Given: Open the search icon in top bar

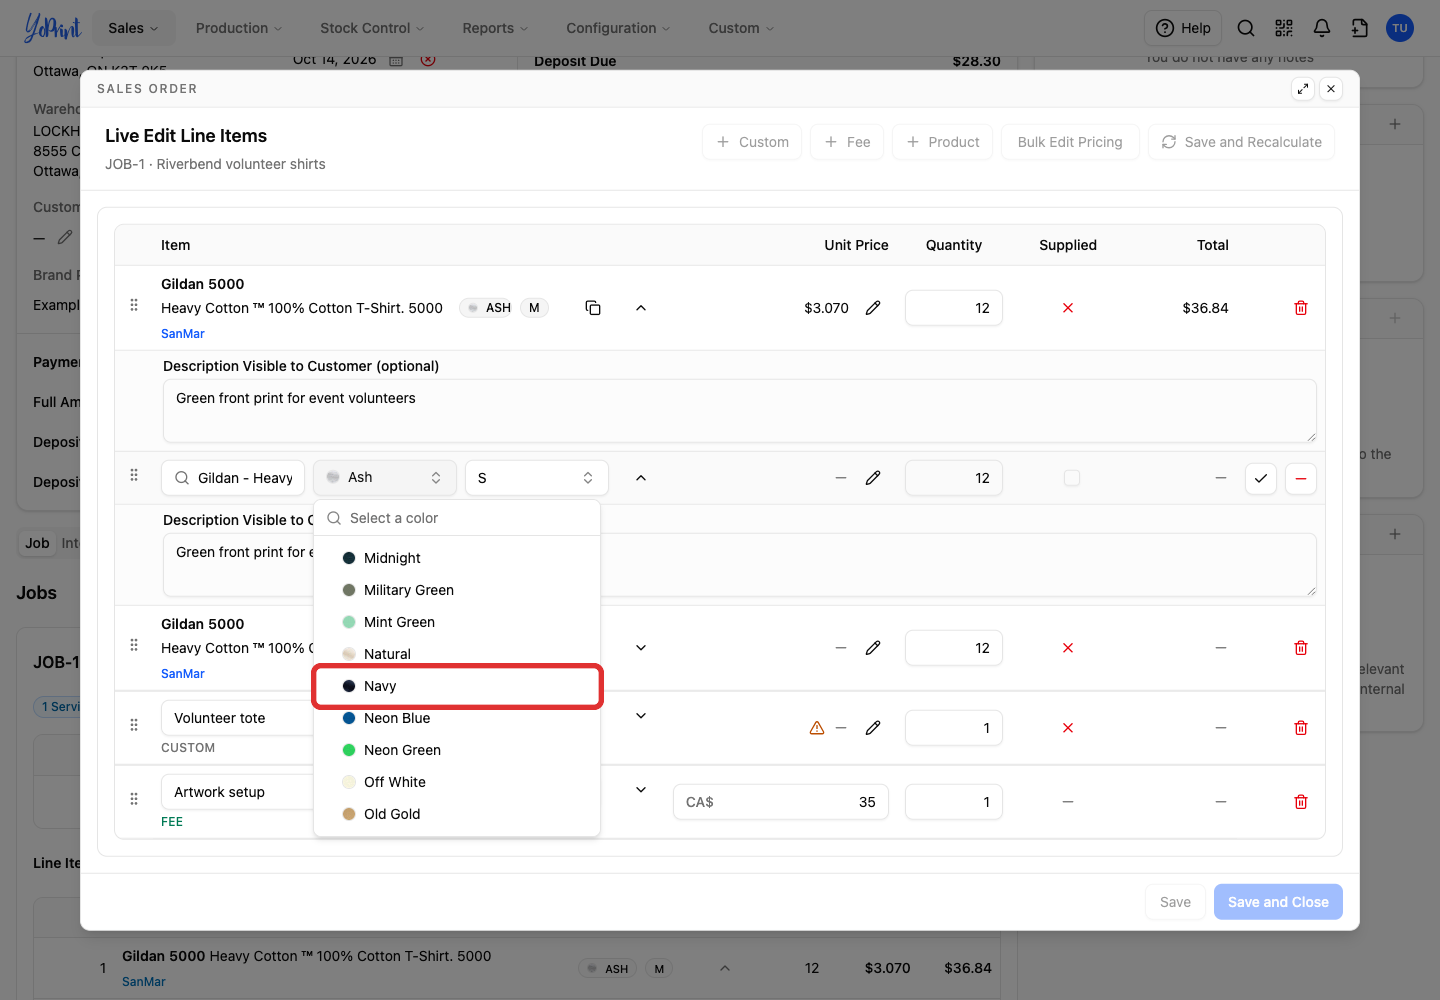Looking at the screenshot, I should click(x=1246, y=28).
